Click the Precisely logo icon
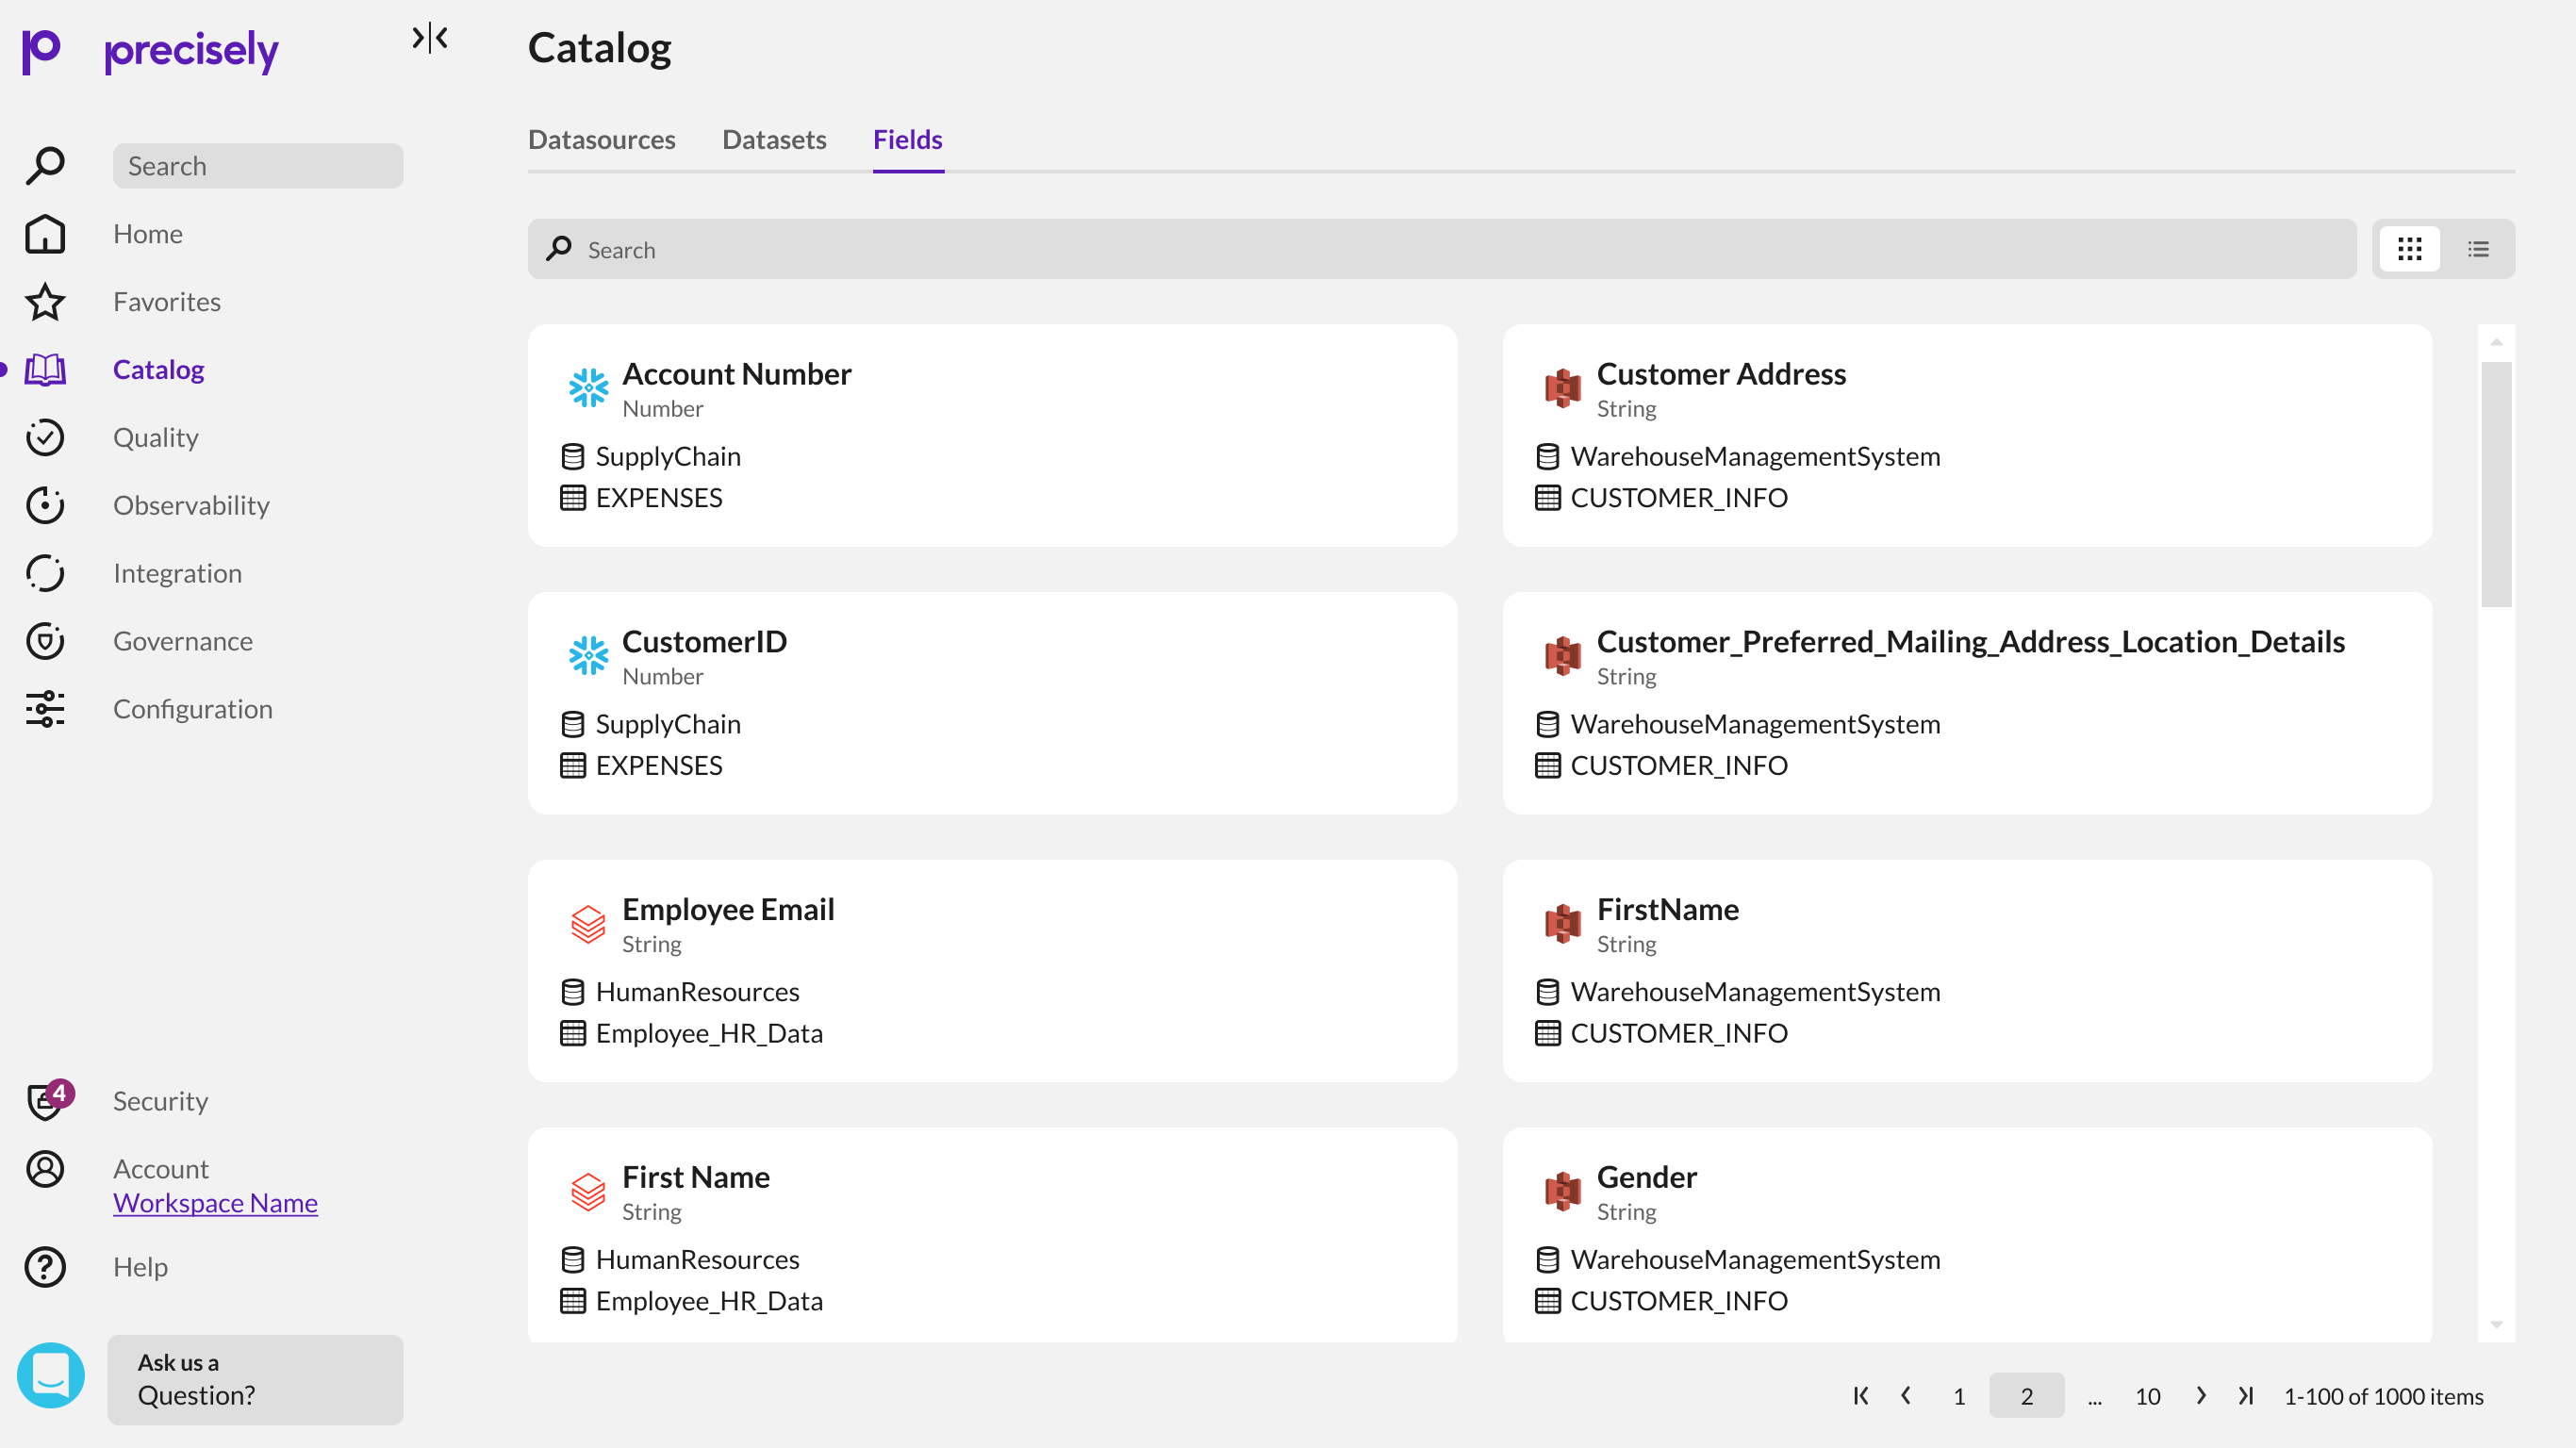This screenshot has height=1448, width=2576. (x=42, y=51)
